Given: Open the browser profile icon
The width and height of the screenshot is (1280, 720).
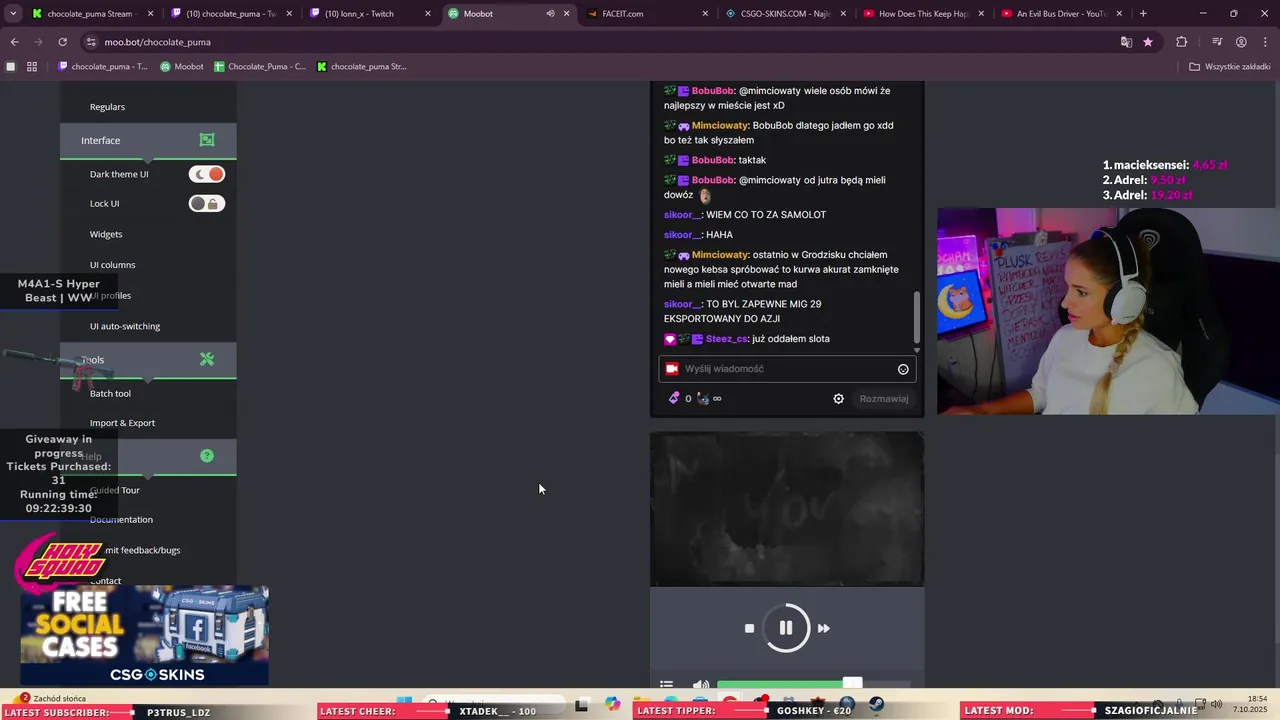Looking at the screenshot, I should (1241, 42).
